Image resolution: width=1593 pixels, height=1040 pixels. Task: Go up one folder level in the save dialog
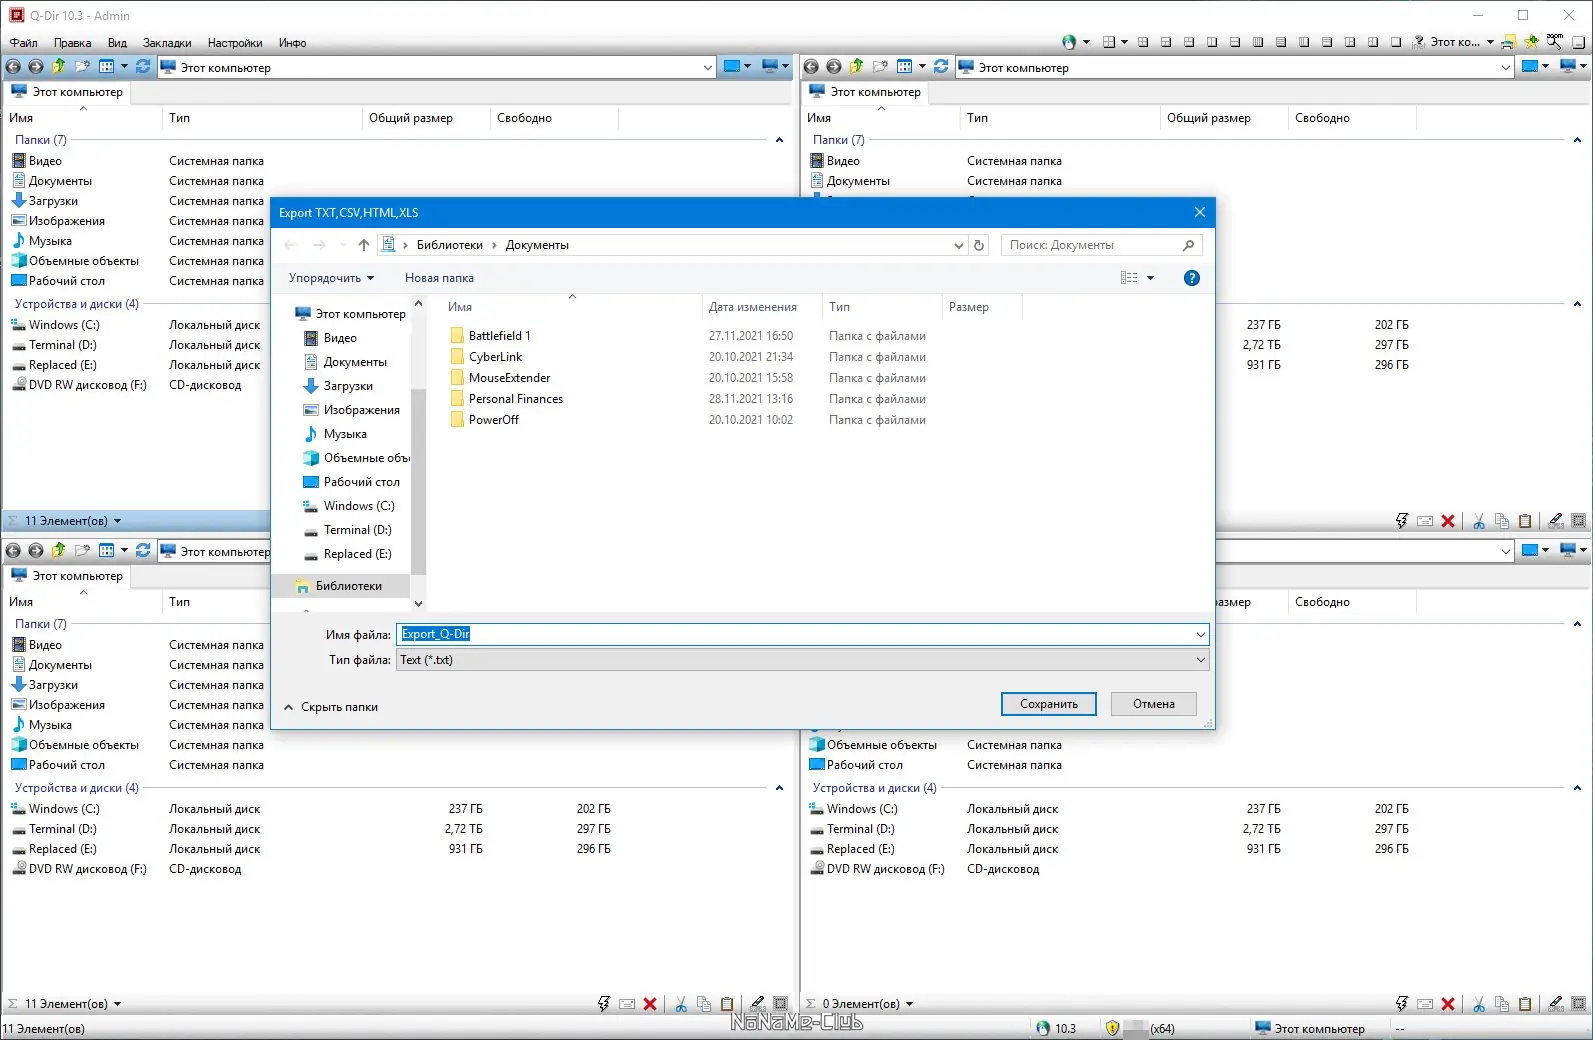pyautogui.click(x=364, y=245)
